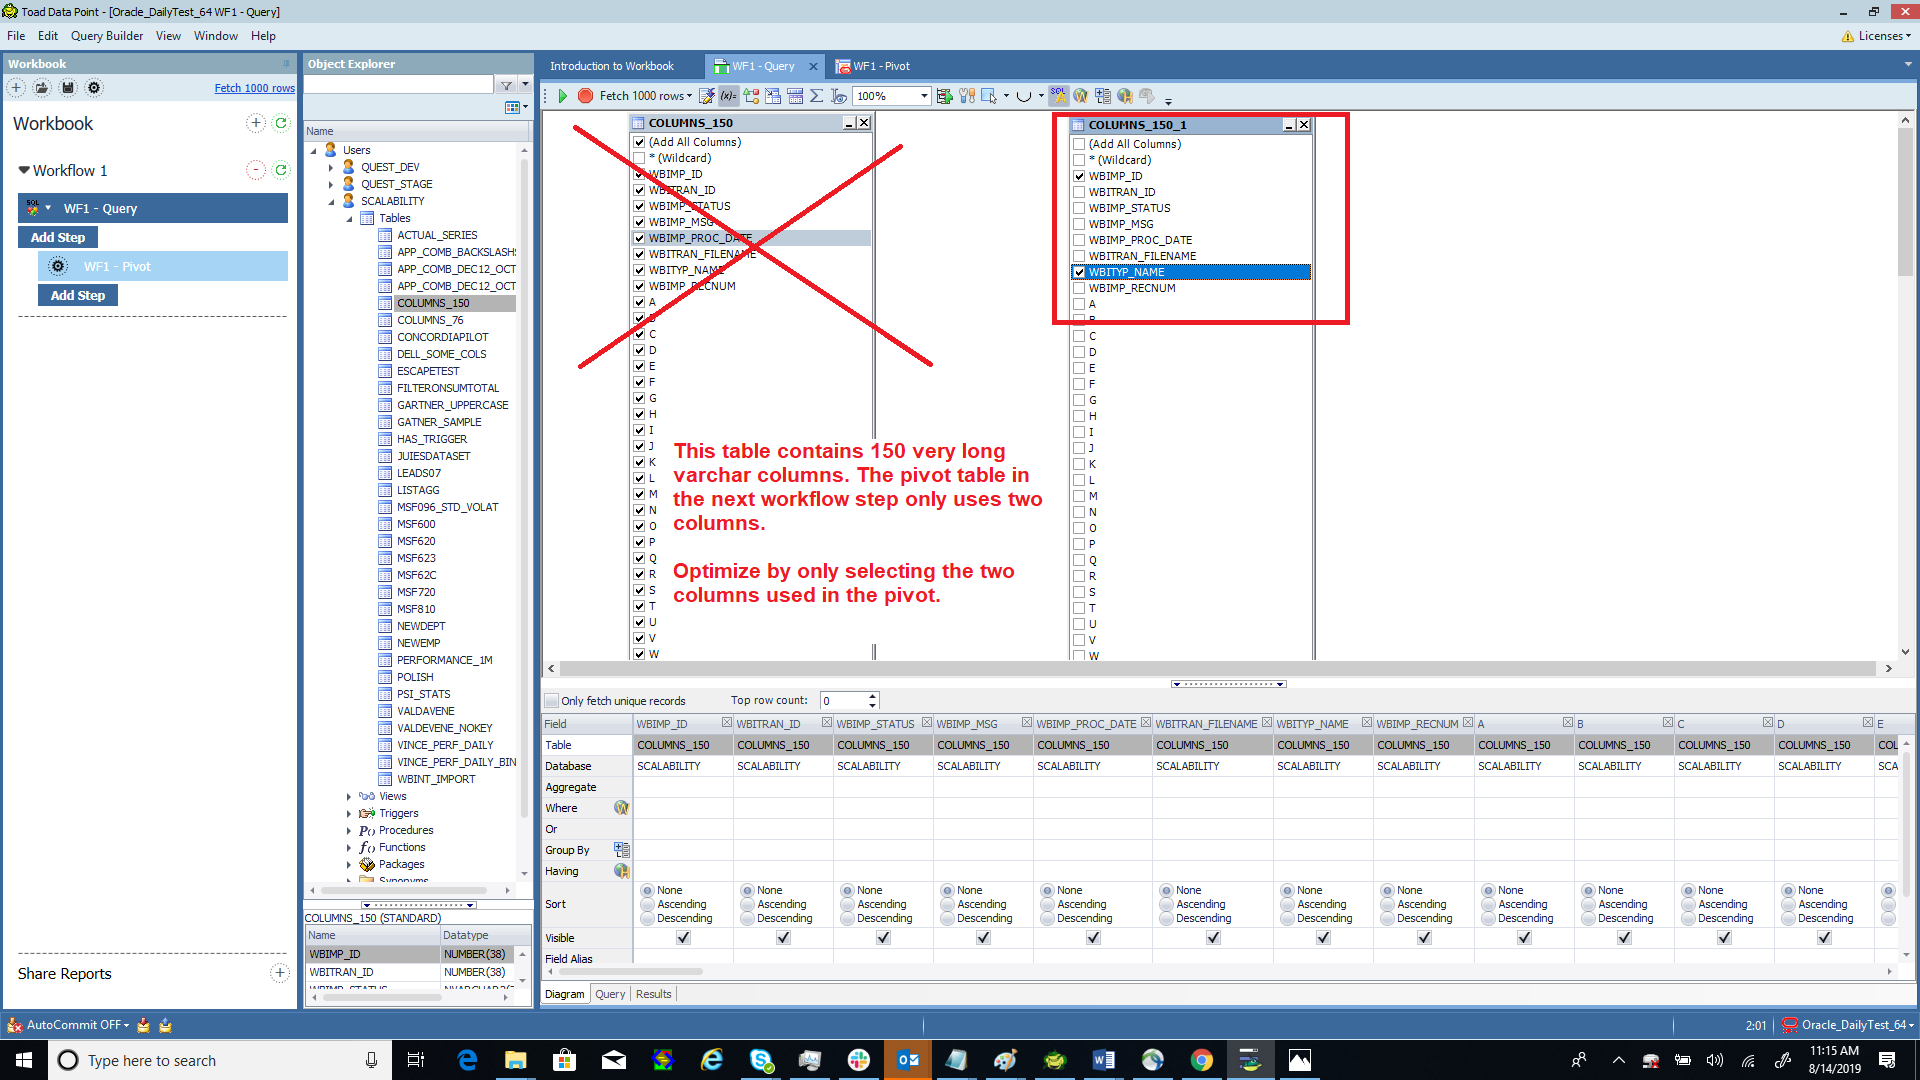Click the filter funnel icon in Object Explorer
Viewport: 1920px width, 1080px height.
(x=507, y=85)
